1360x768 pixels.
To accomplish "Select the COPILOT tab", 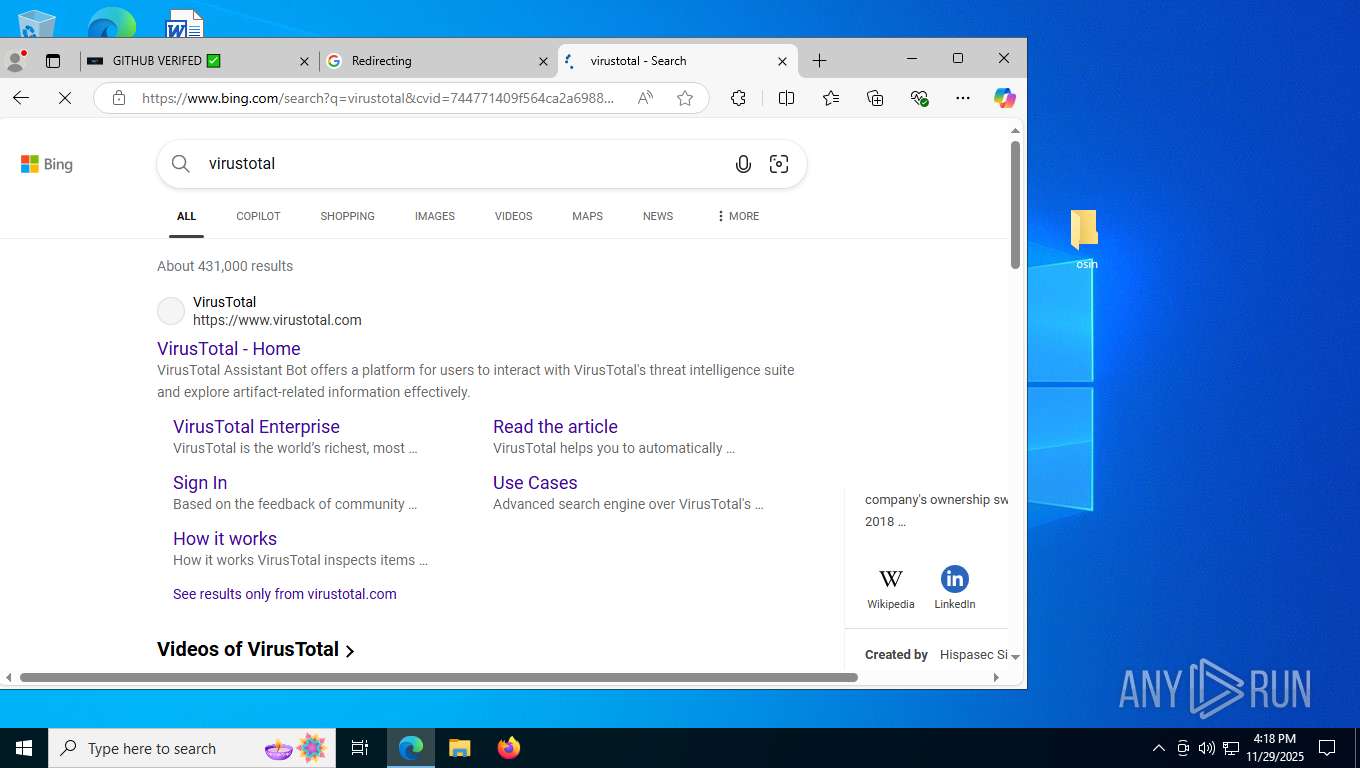I will click(x=258, y=216).
